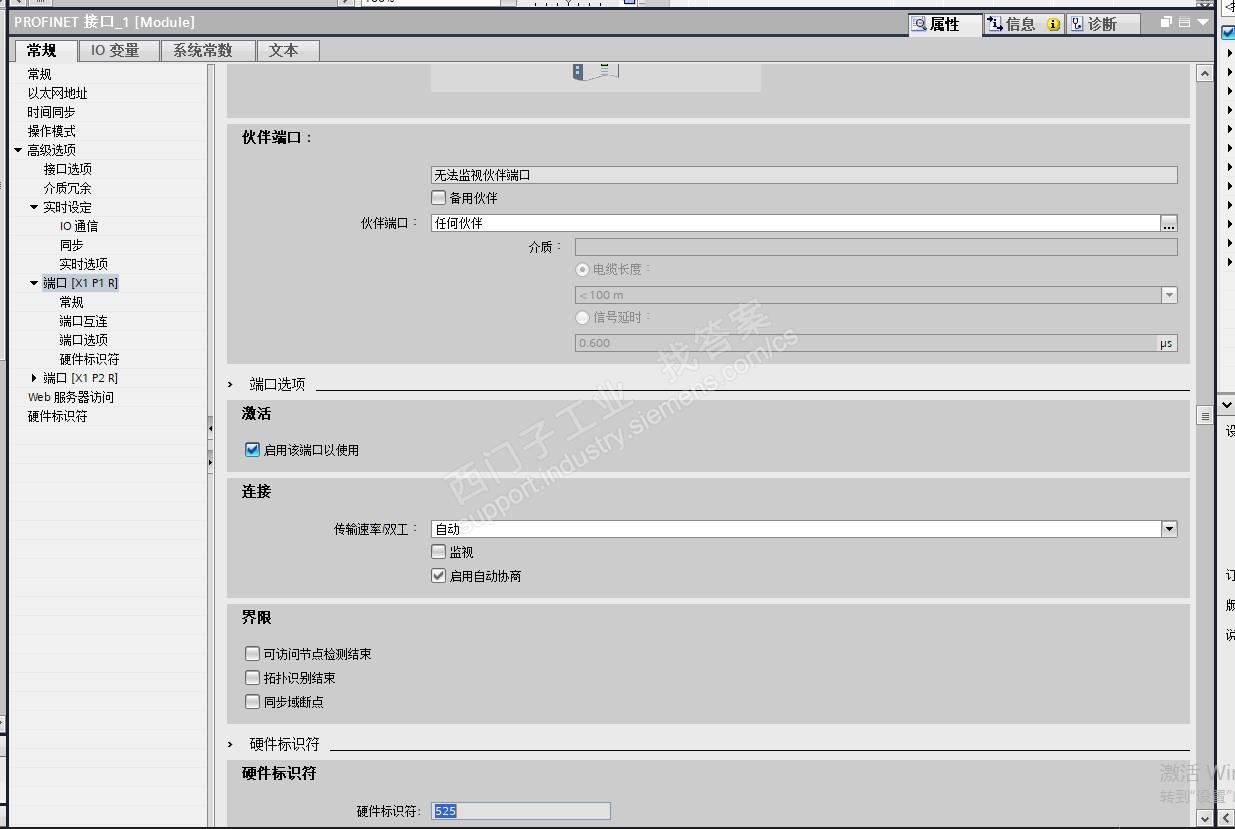Toggle 同步域断点 checkbox

pos(252,702)
